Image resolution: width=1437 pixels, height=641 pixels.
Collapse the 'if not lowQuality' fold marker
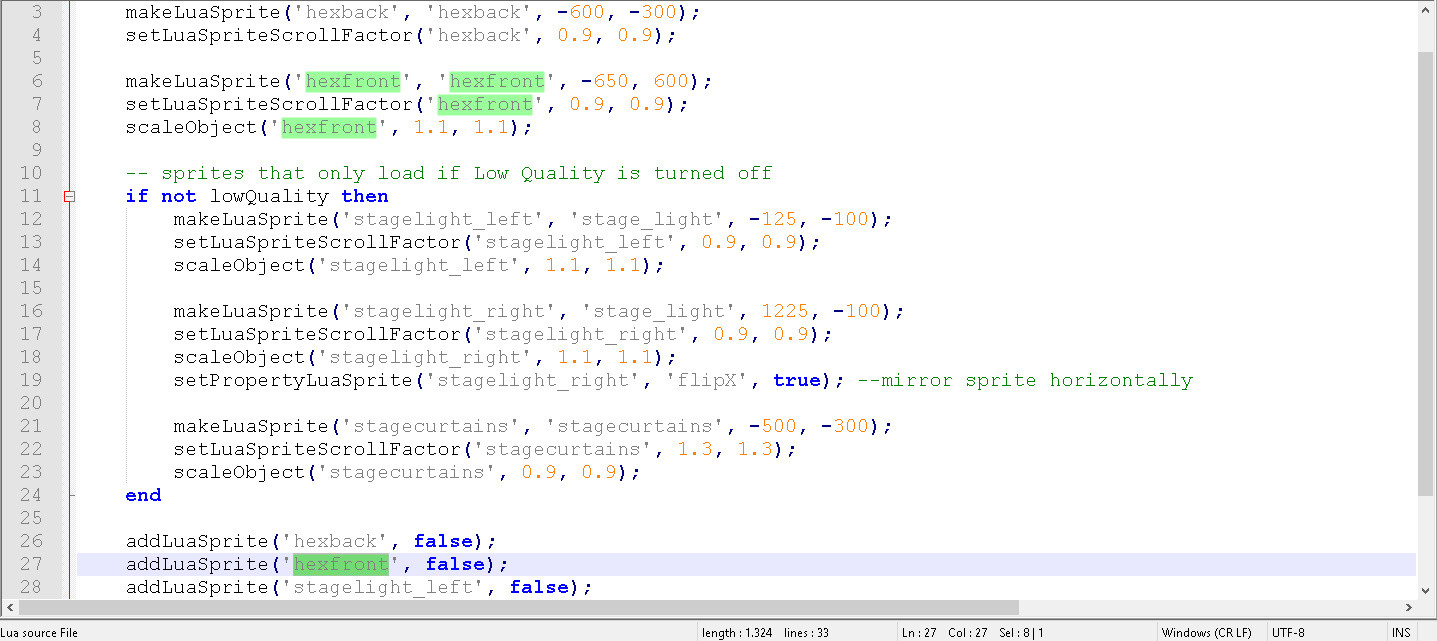69,197
